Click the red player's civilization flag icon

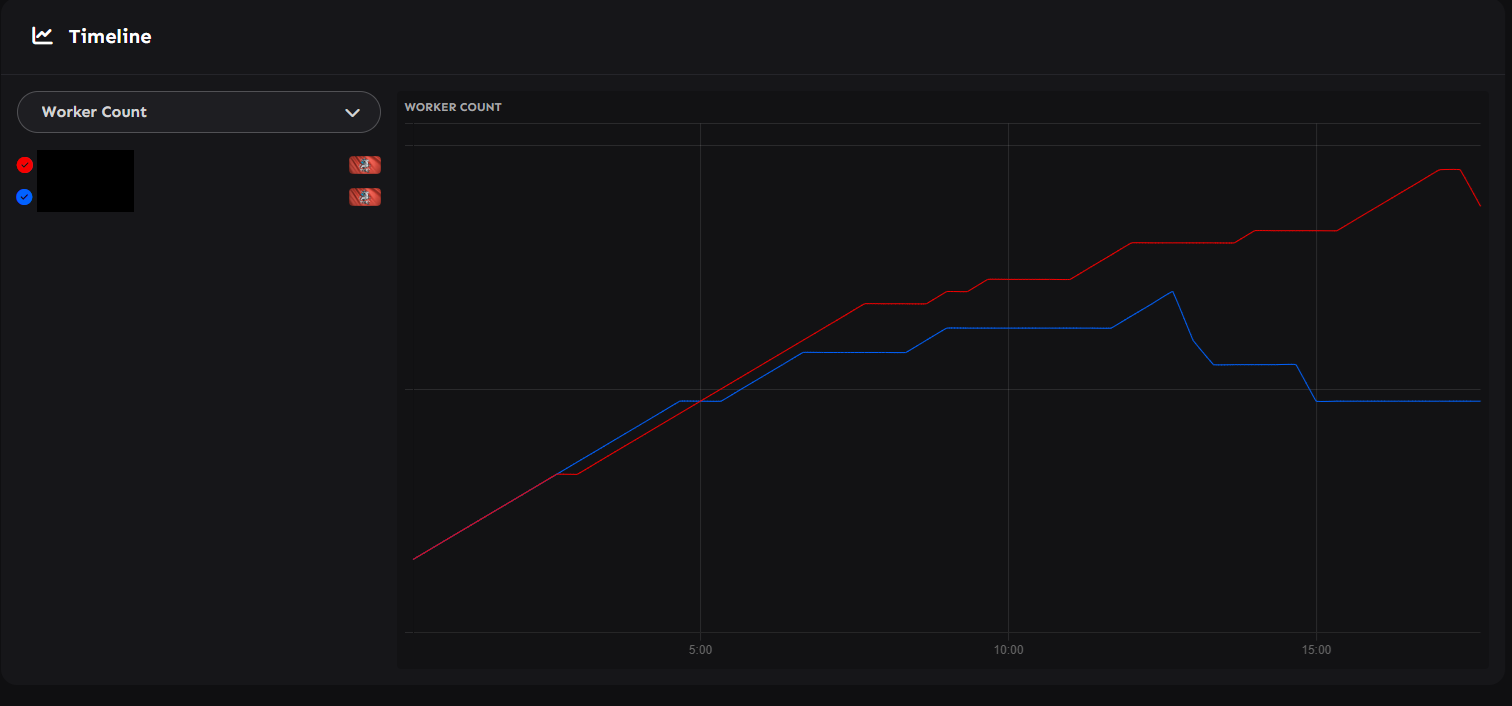[364, 165]
